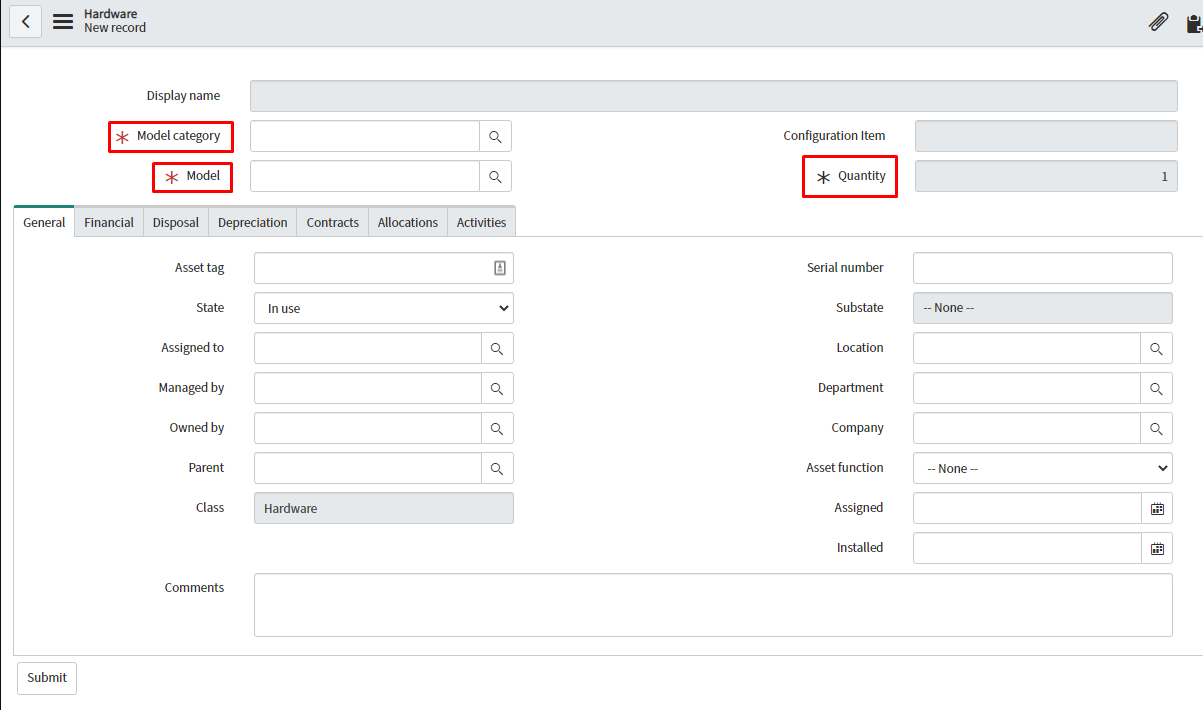
Task: Search for a user in Assigned to
Action: point(496,348)
